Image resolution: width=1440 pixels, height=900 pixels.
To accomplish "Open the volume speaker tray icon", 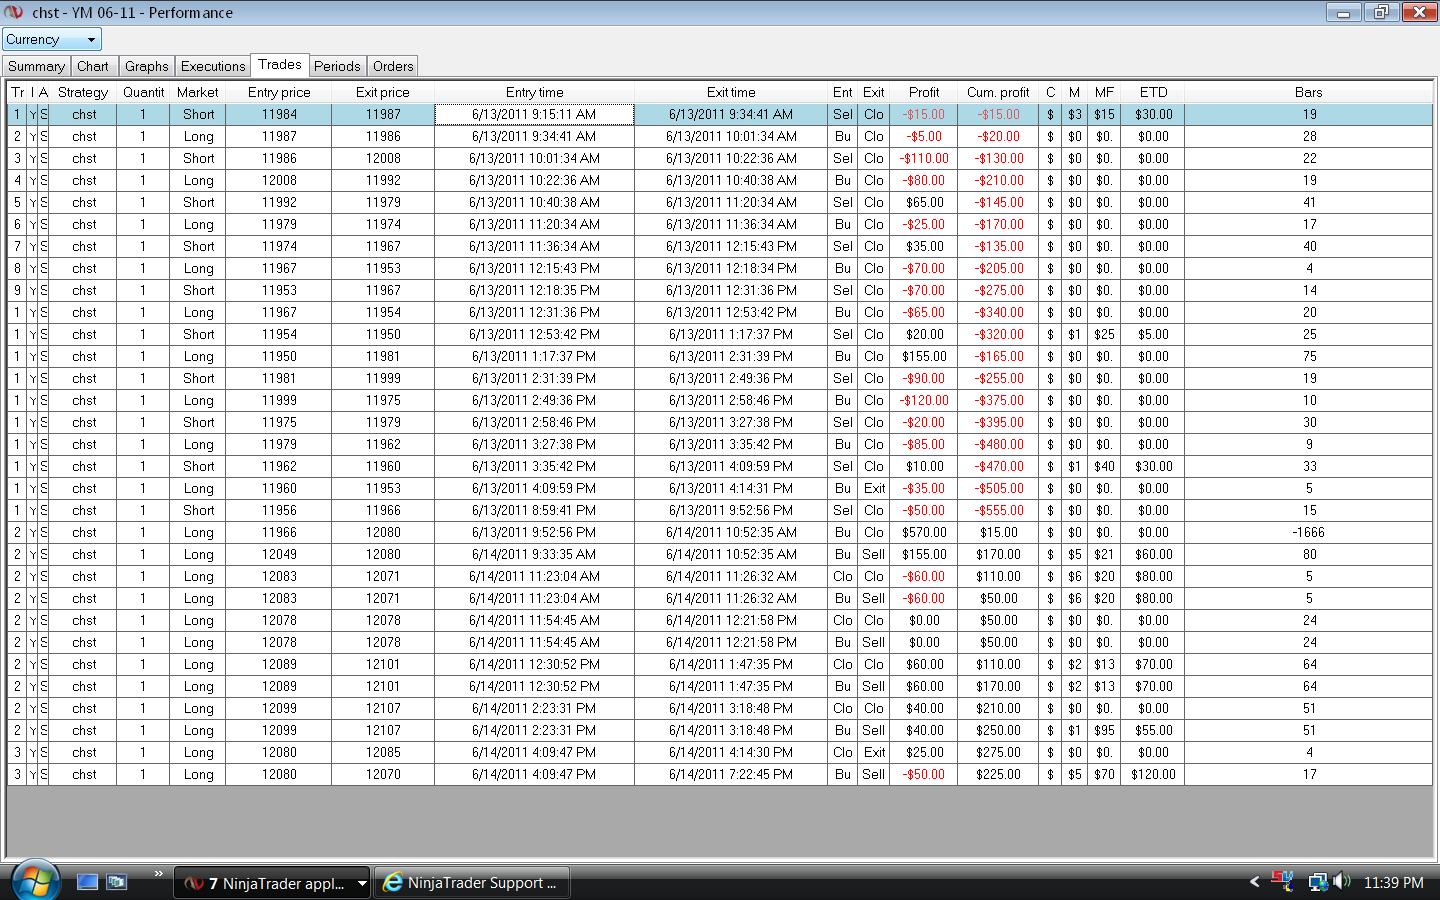I will 1342,882.
